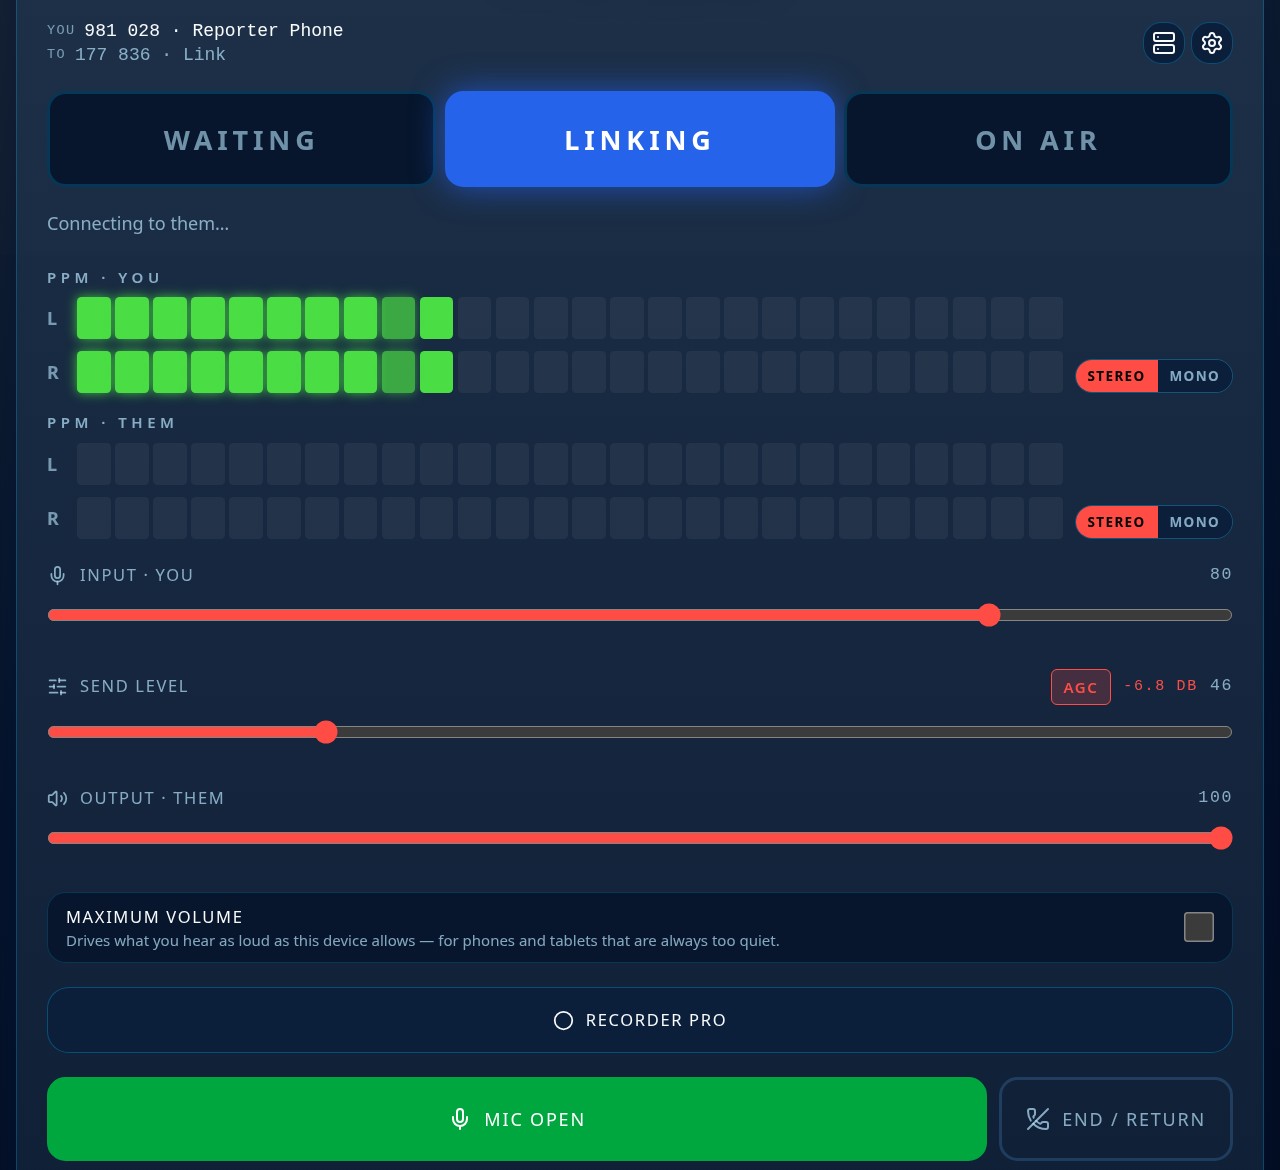Open the server list icon
This screenshot has width=1280, height=1170.
[x=1164, y=43]
